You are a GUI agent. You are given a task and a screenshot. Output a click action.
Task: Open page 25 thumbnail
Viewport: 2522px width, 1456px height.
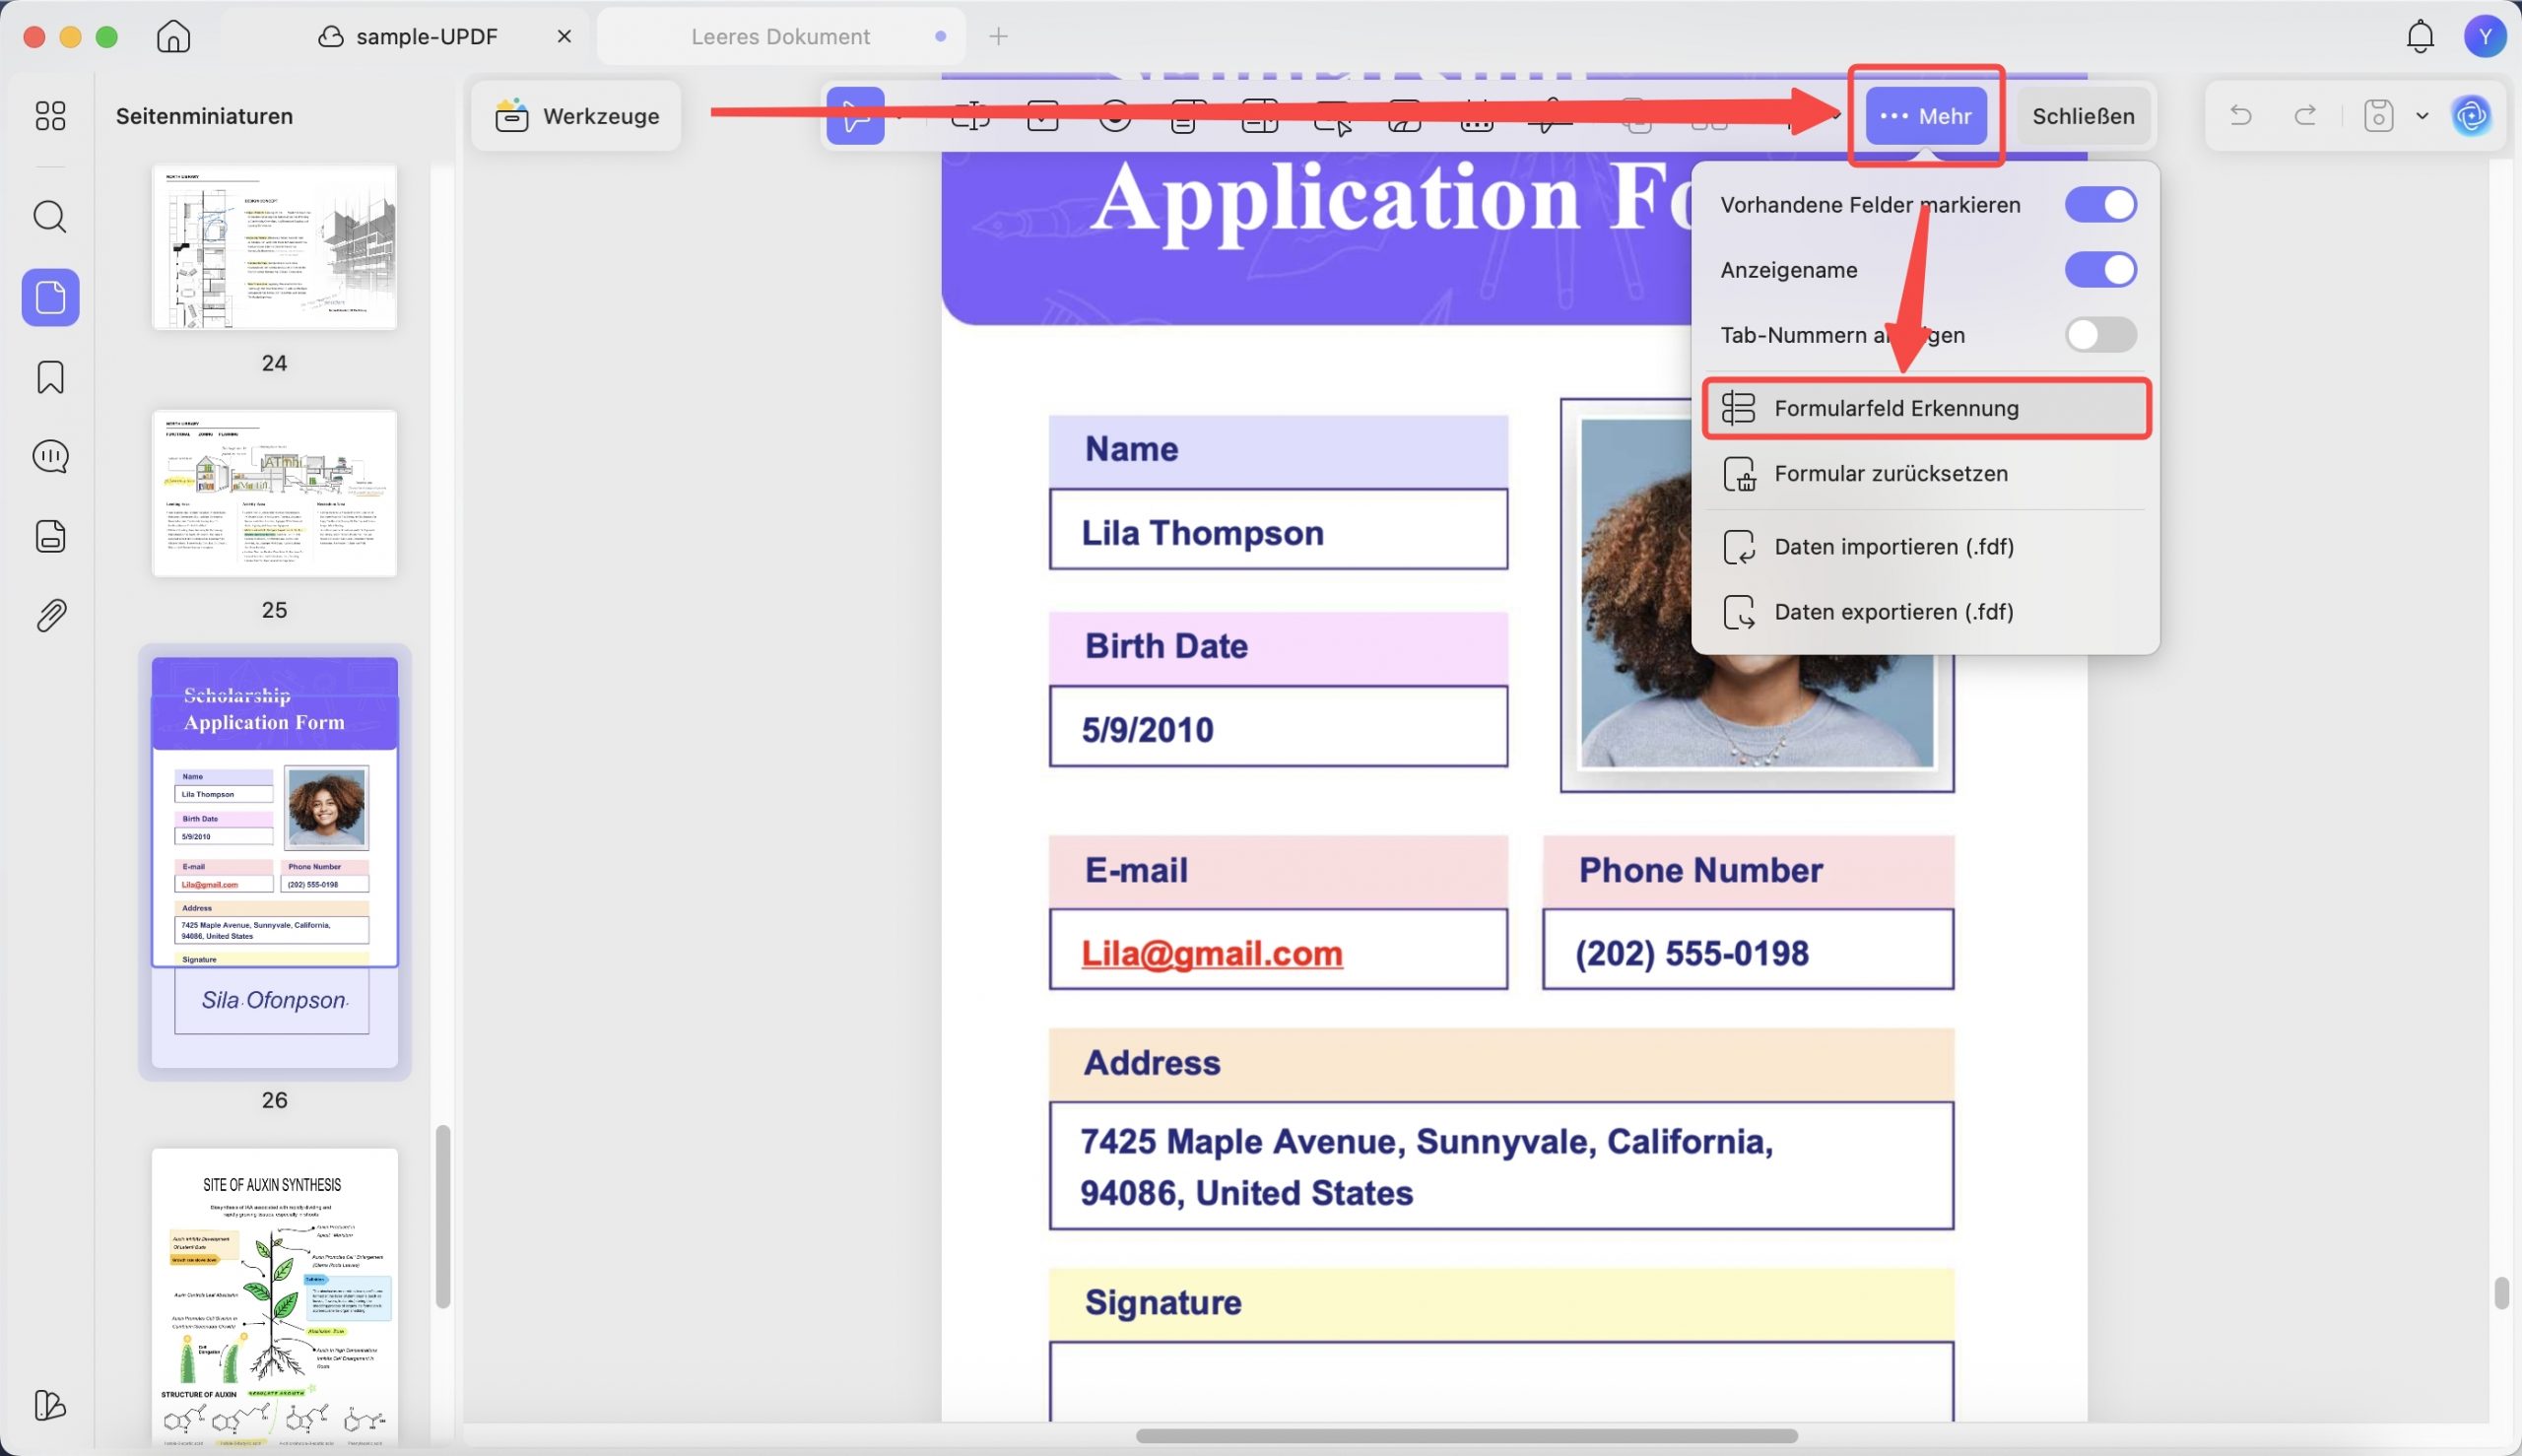274,493
